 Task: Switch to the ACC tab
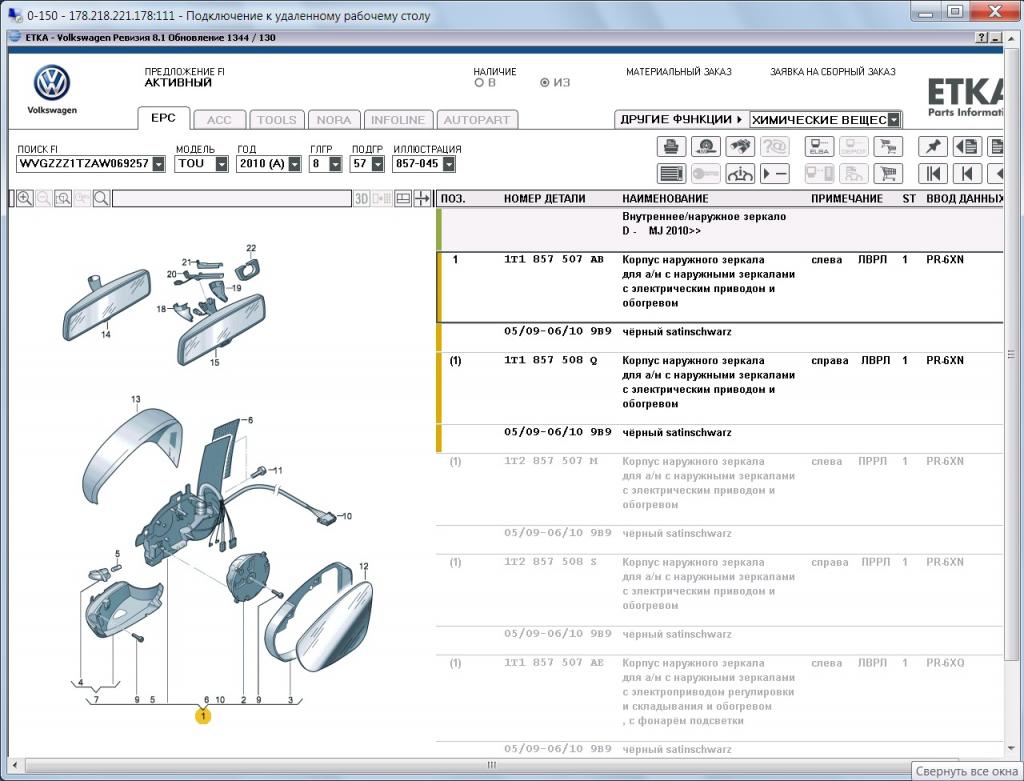[x=219, y=120]
